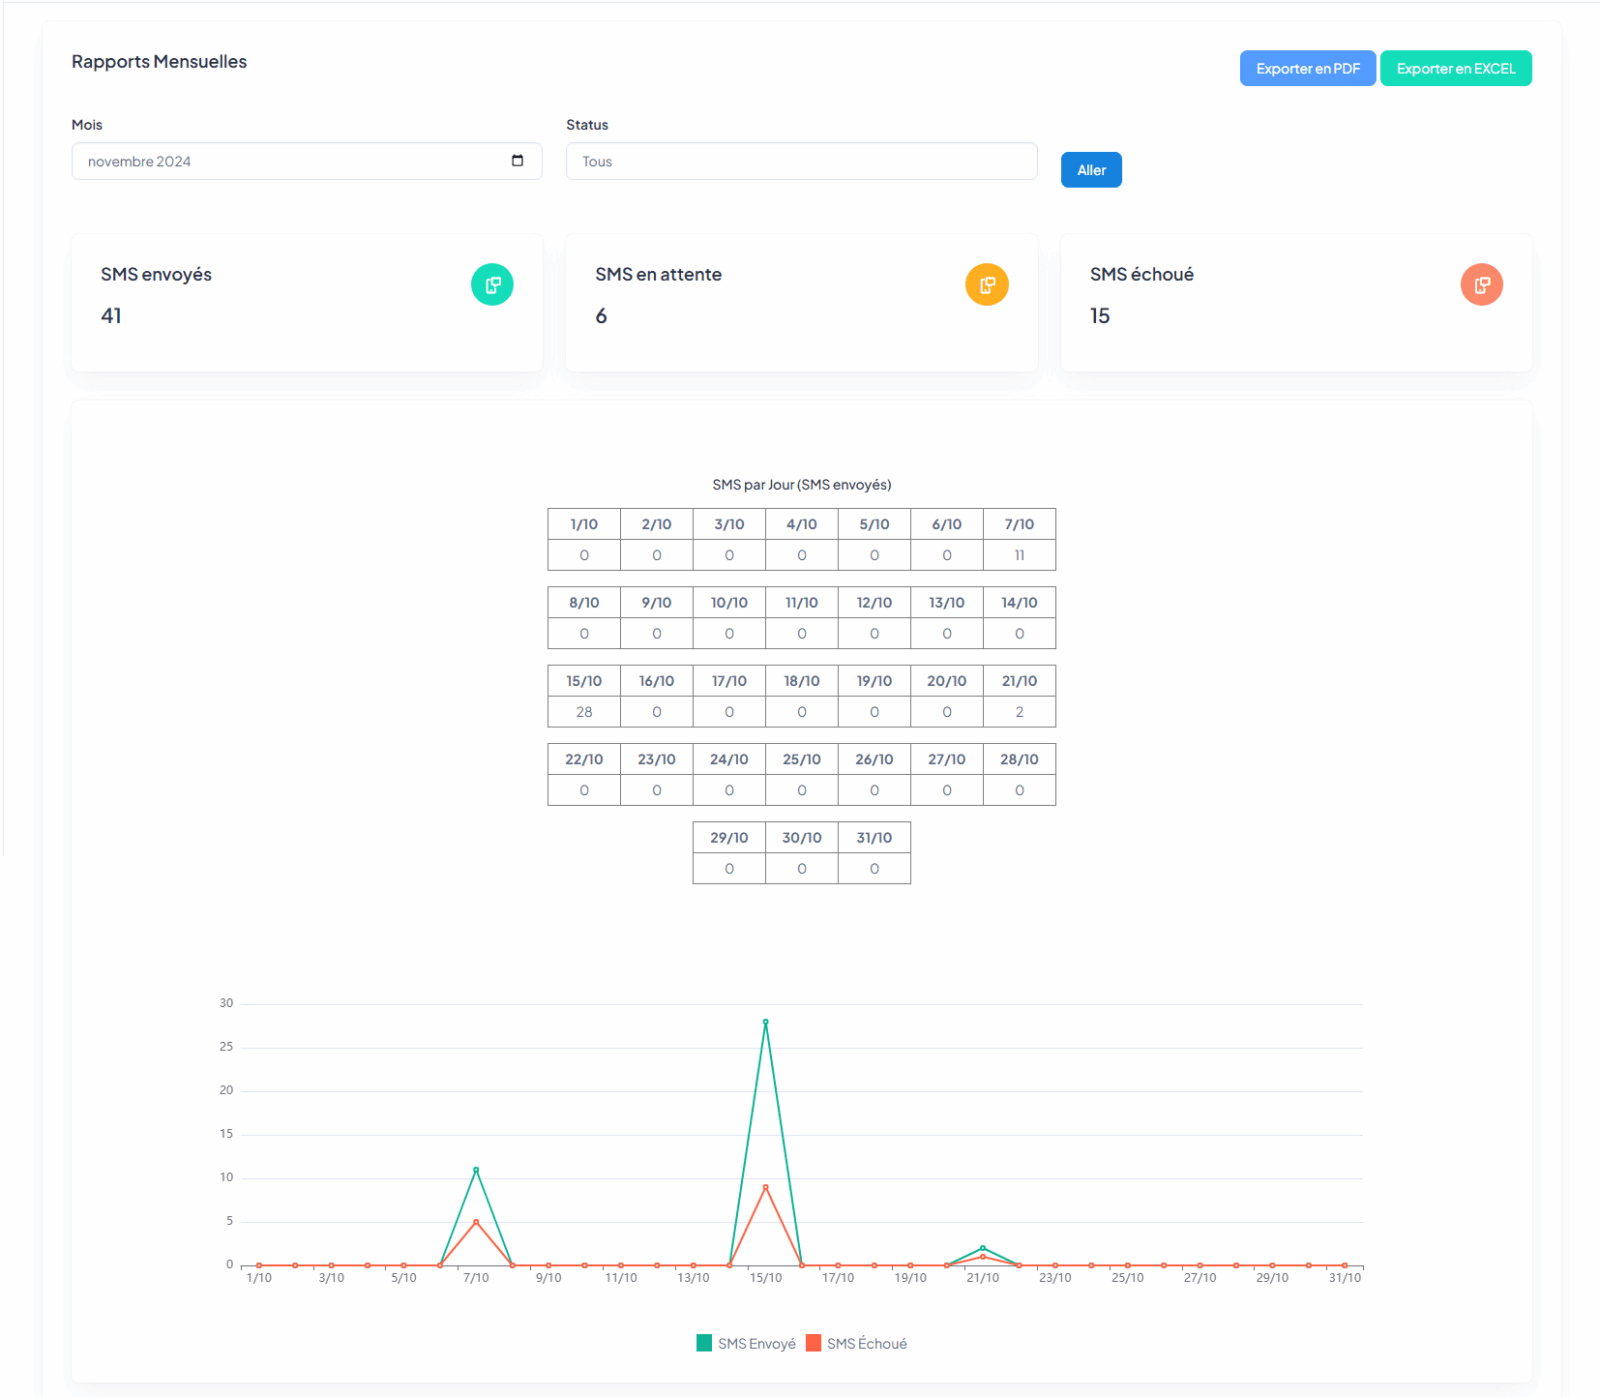The height and width of the screenshot is (1397, 1600).
Task: Open the Status dropdown showing Tous
Action: pyautogui.click(x=801, y=161)
